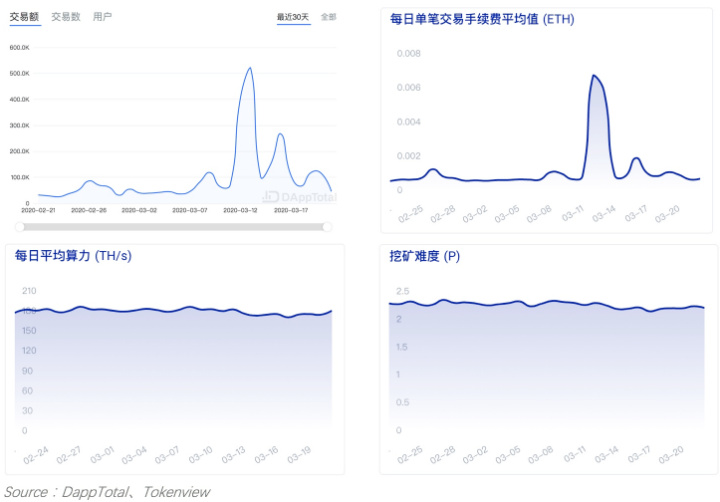This screenshot has width=720, height=502.
Task: Click the 挖矿难度 (P) chart title
Action: pos(424,256)
